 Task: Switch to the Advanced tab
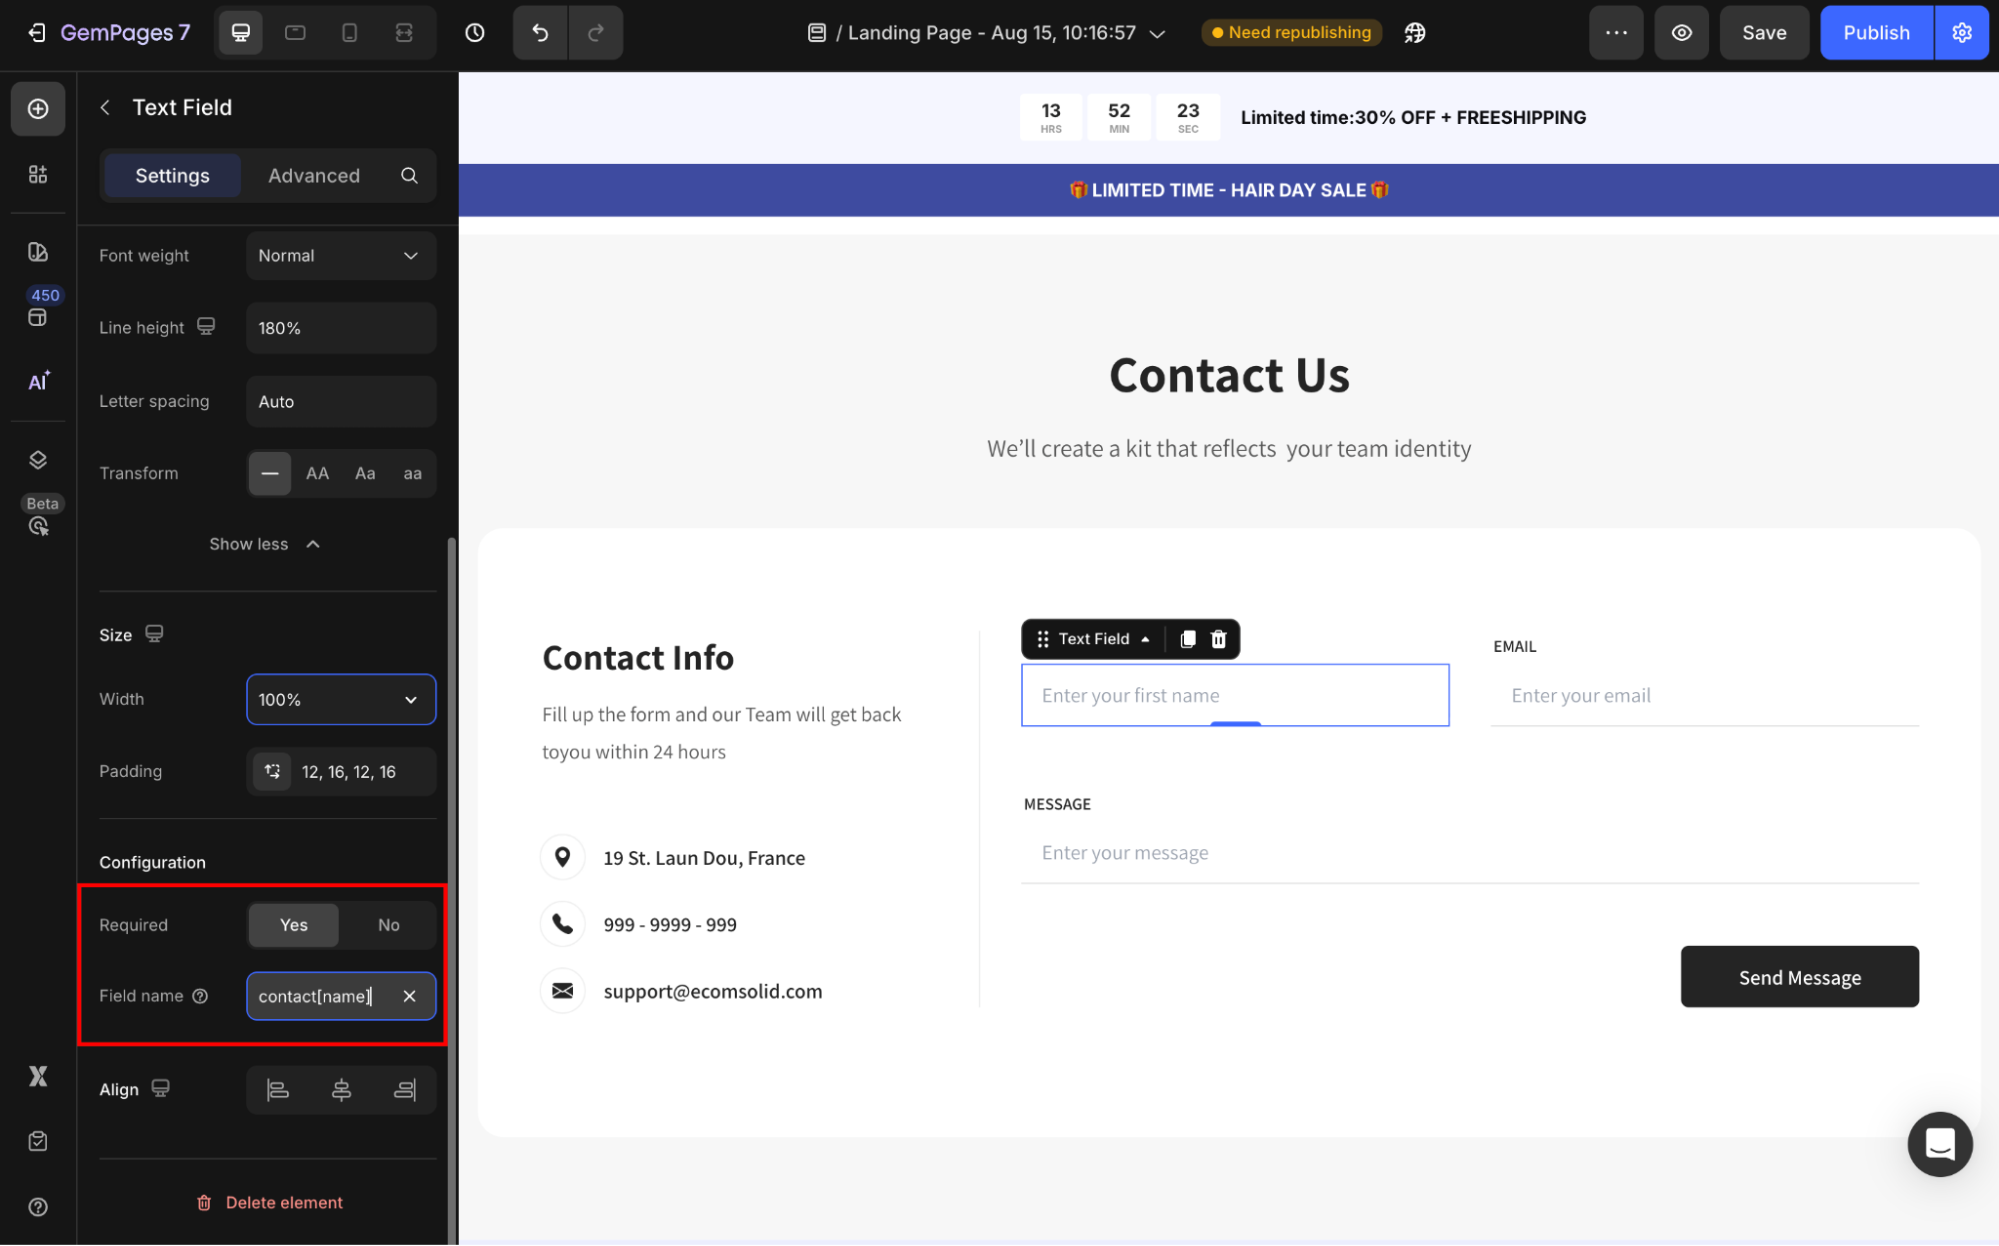coord(313,176)
